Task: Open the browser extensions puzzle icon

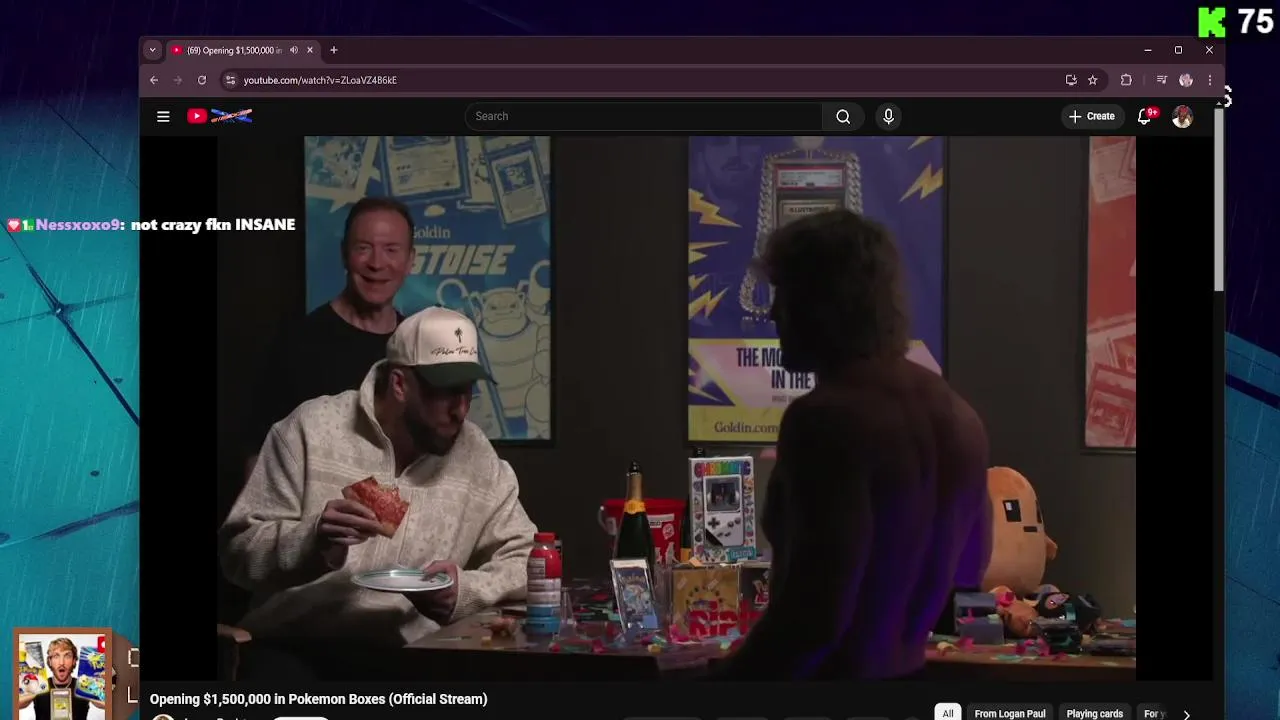Action: coord(1126,80)
